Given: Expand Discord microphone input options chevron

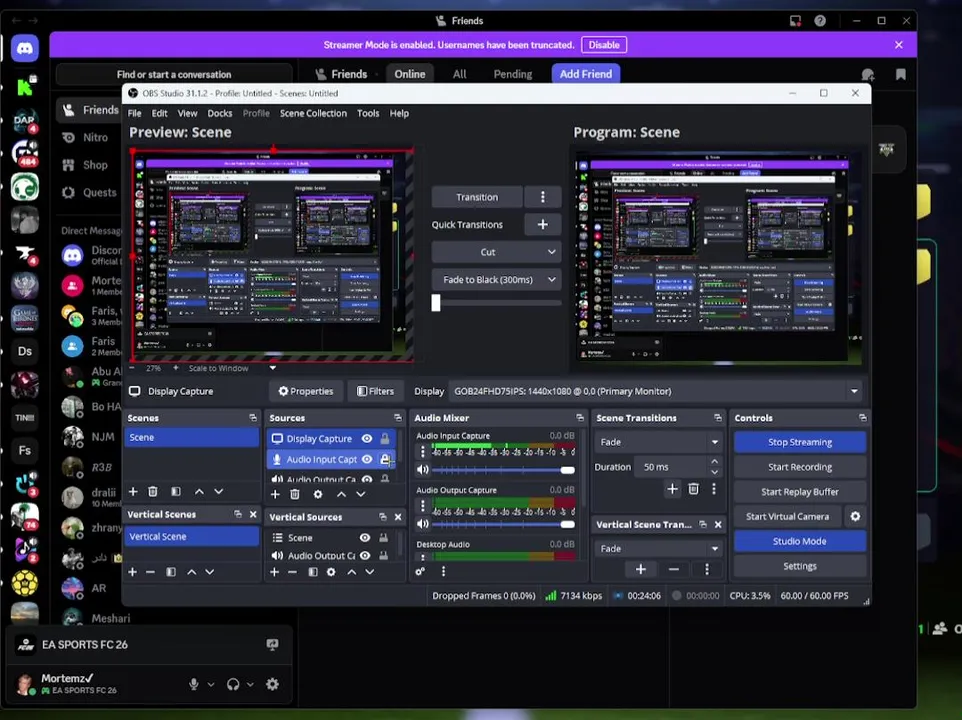Looking at the screenshot, I should (210, 684).
